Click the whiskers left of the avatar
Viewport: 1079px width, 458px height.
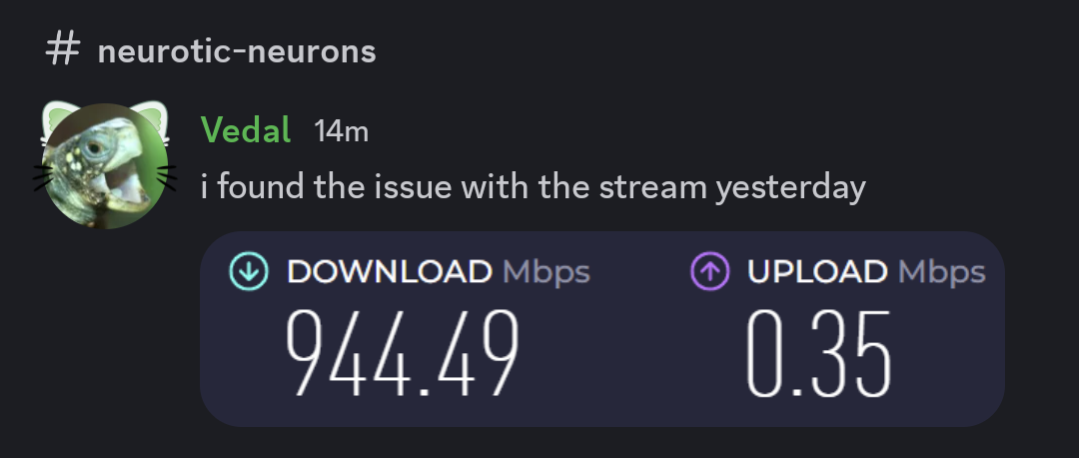click(44, 178)
